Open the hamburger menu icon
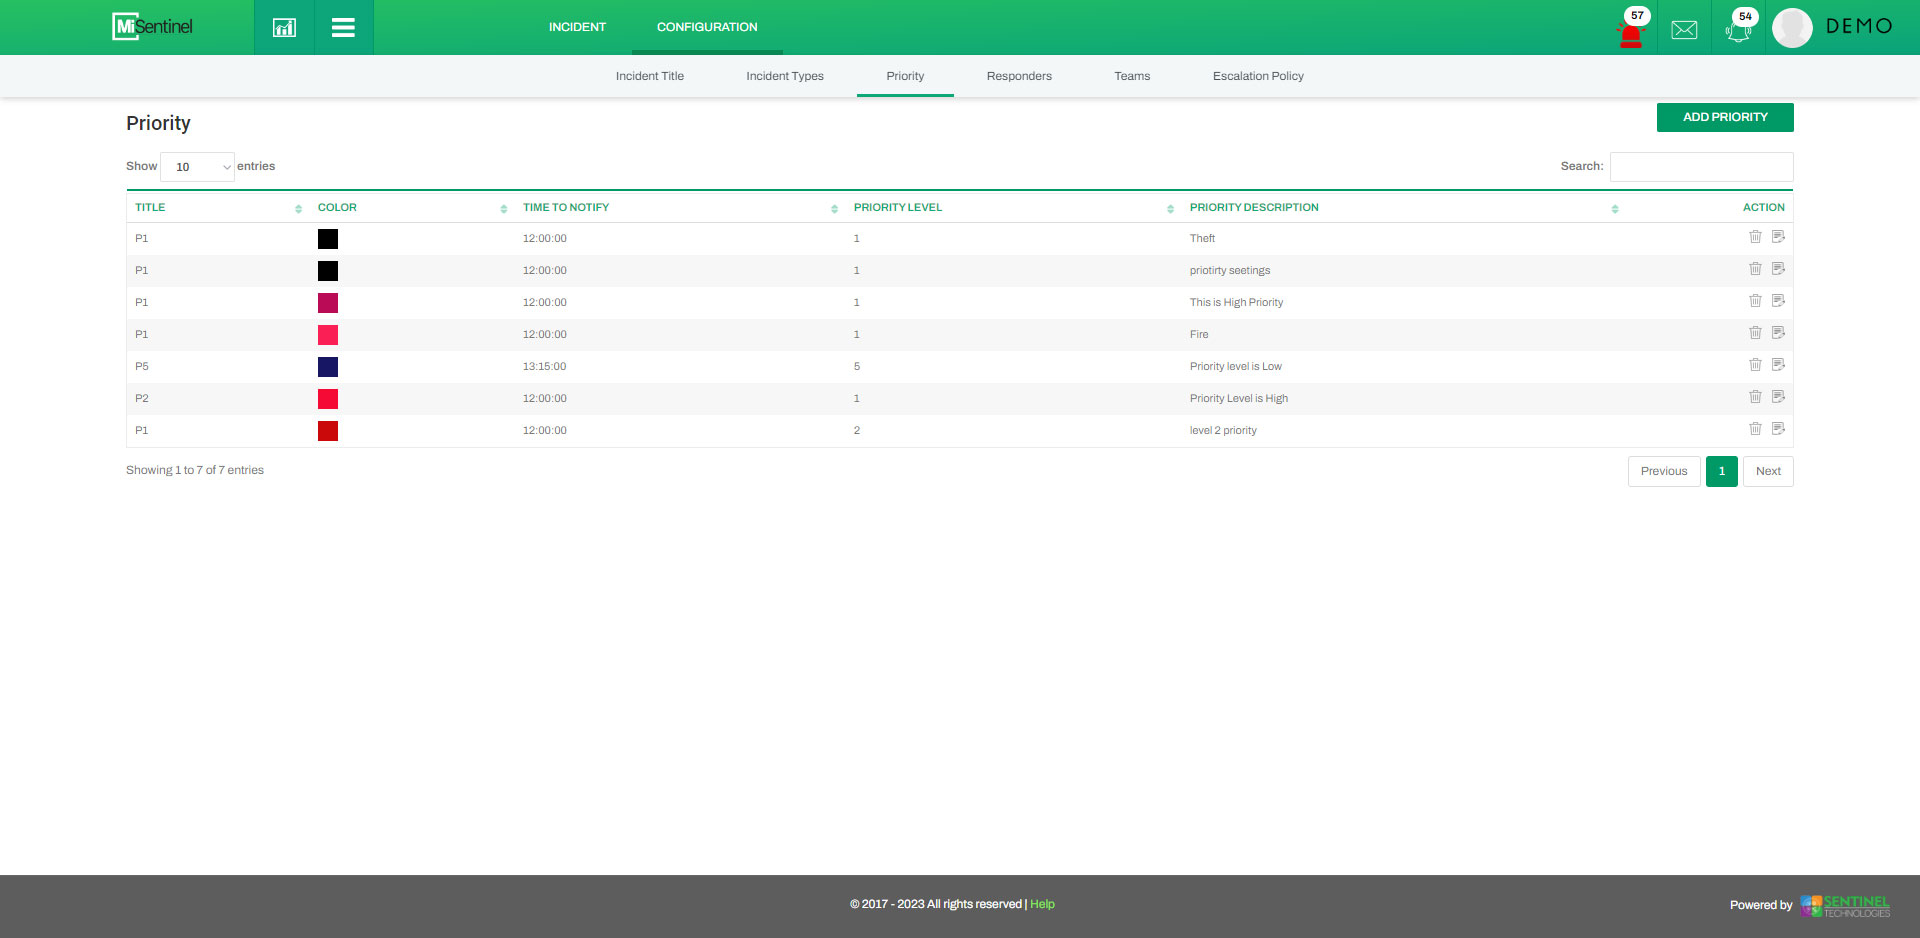This screenshot has height=938, width=1920. 343,27
